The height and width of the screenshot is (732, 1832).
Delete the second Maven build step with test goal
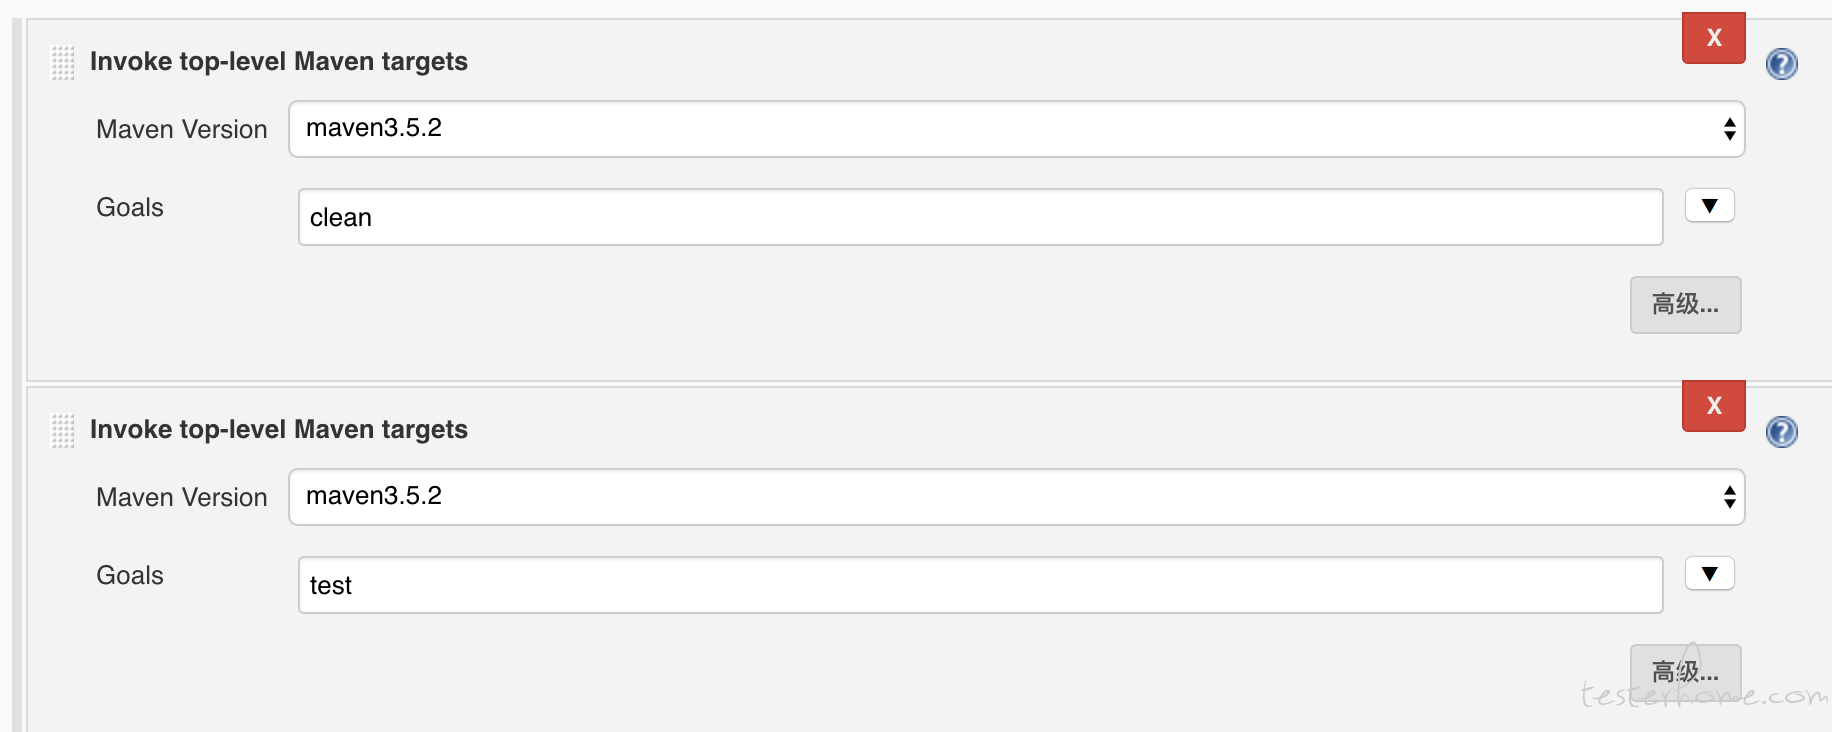[1714, 406]
